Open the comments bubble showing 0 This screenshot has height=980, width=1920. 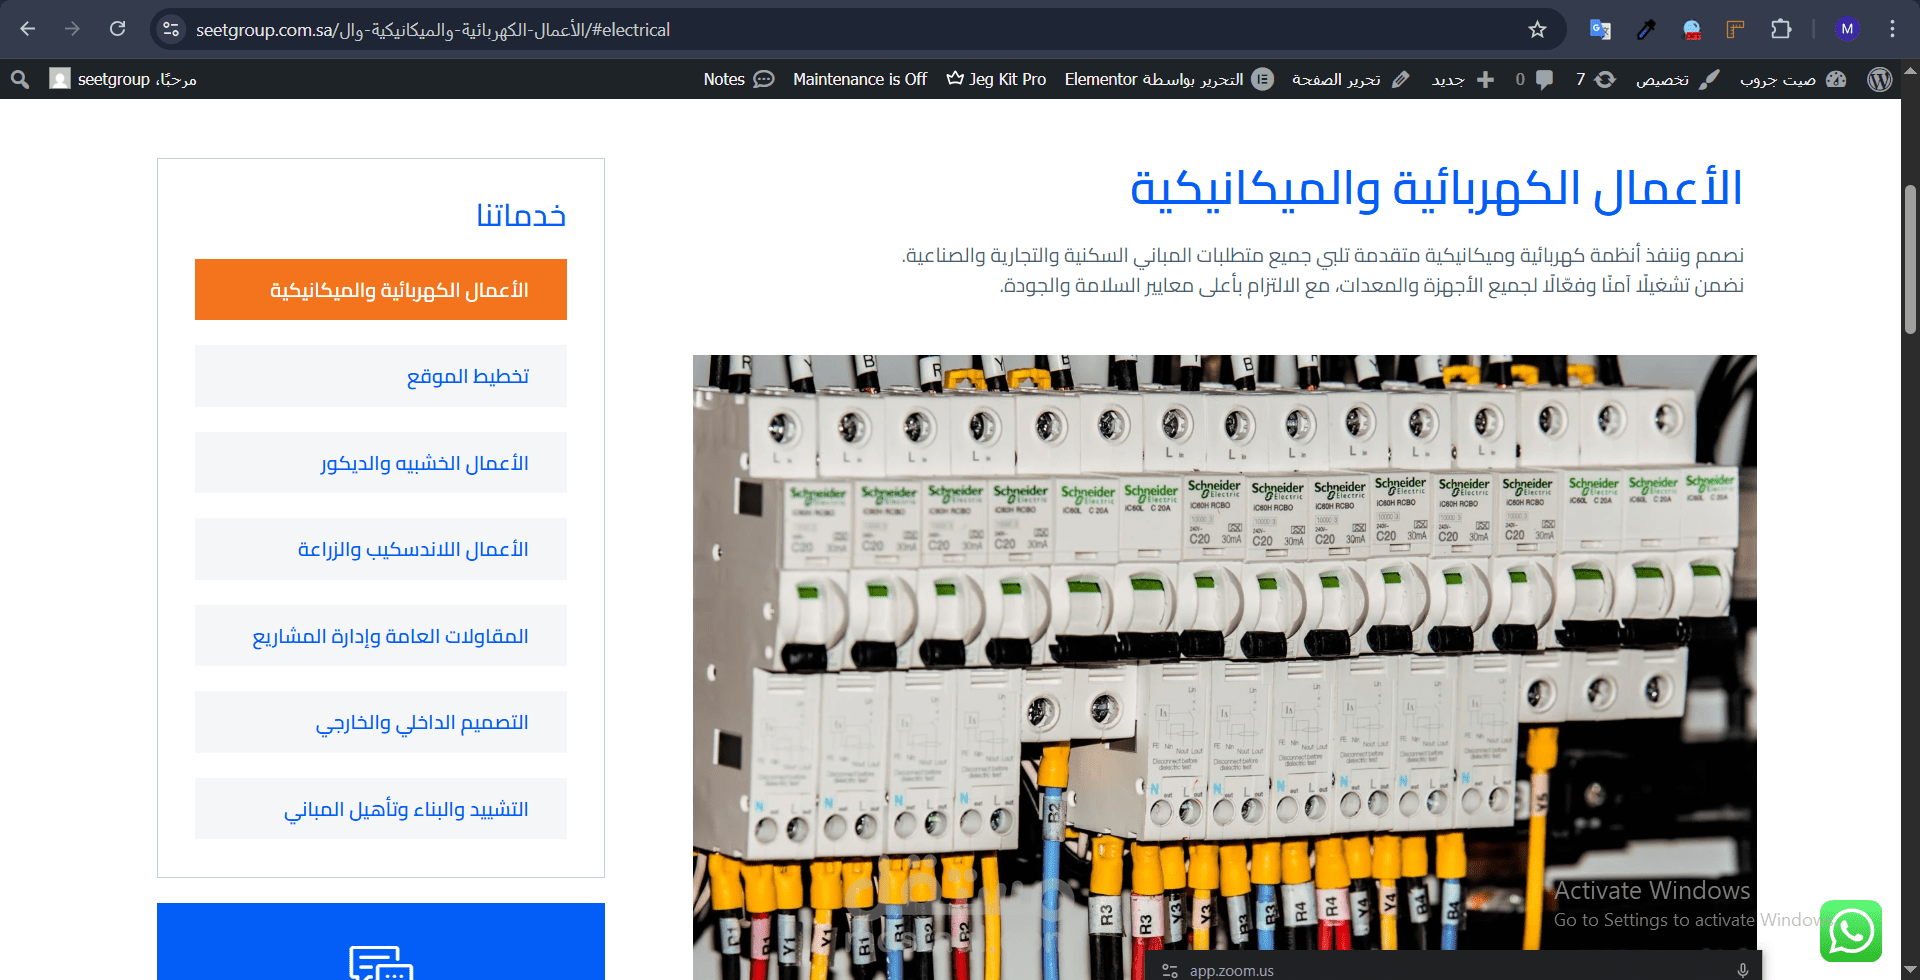point(1534,79)
